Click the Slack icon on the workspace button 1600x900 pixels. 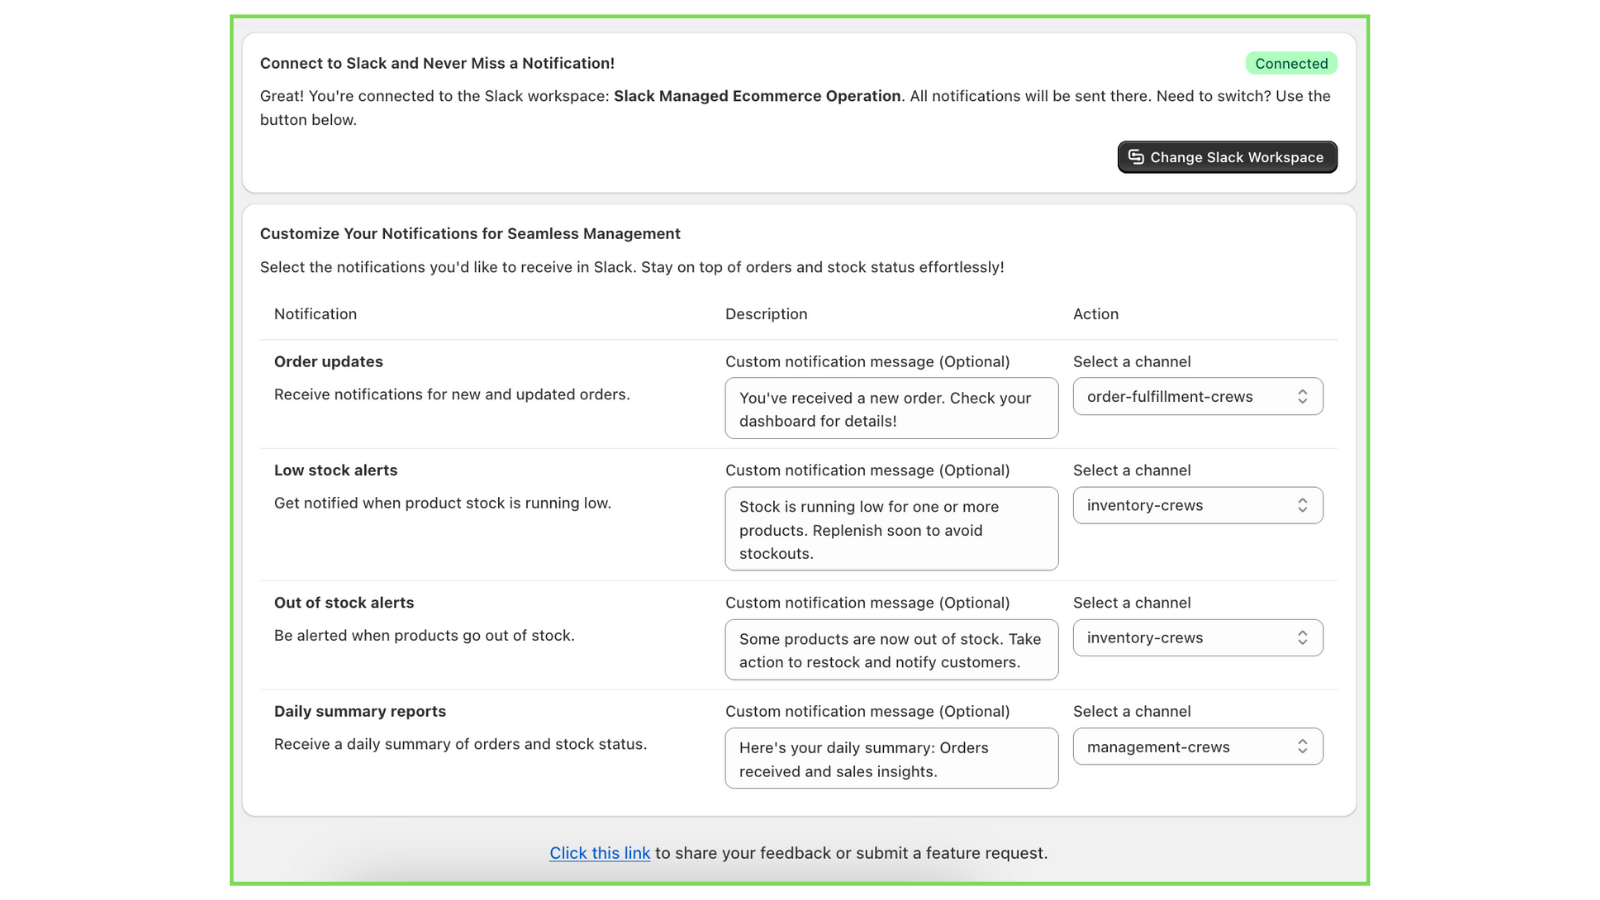(x=1135, y=157)
